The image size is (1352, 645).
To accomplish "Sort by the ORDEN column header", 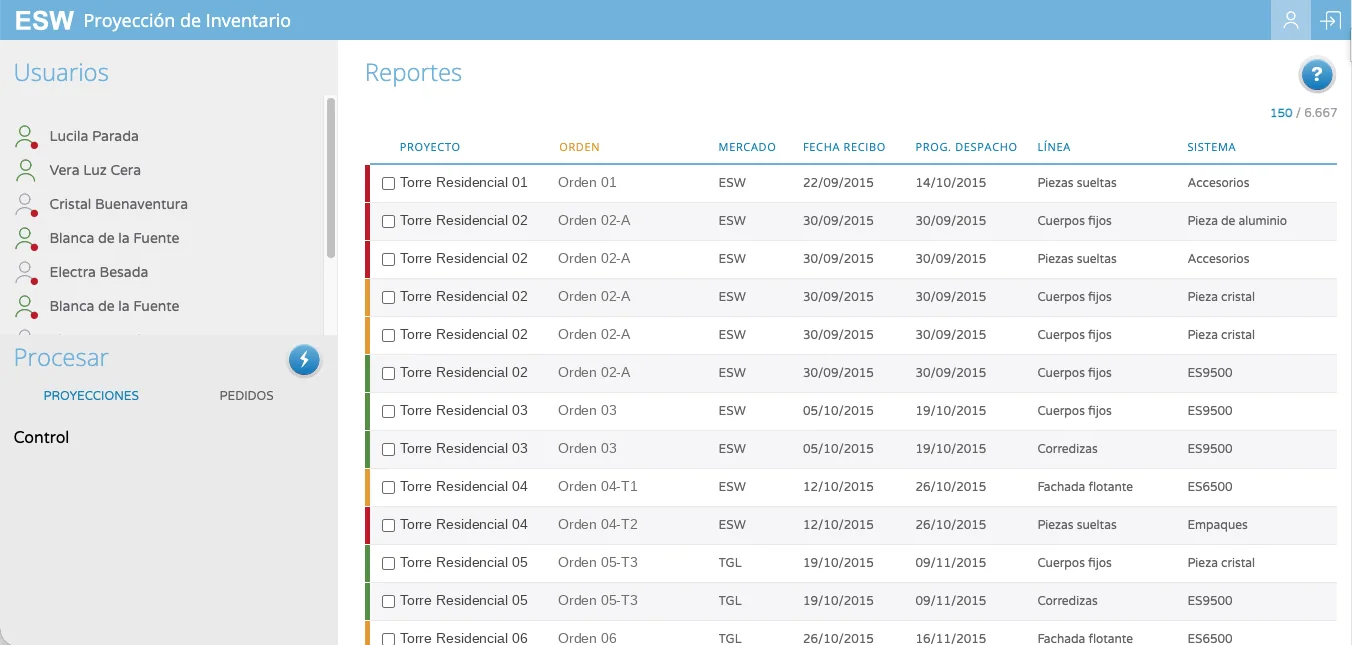I will pos(579,147).
